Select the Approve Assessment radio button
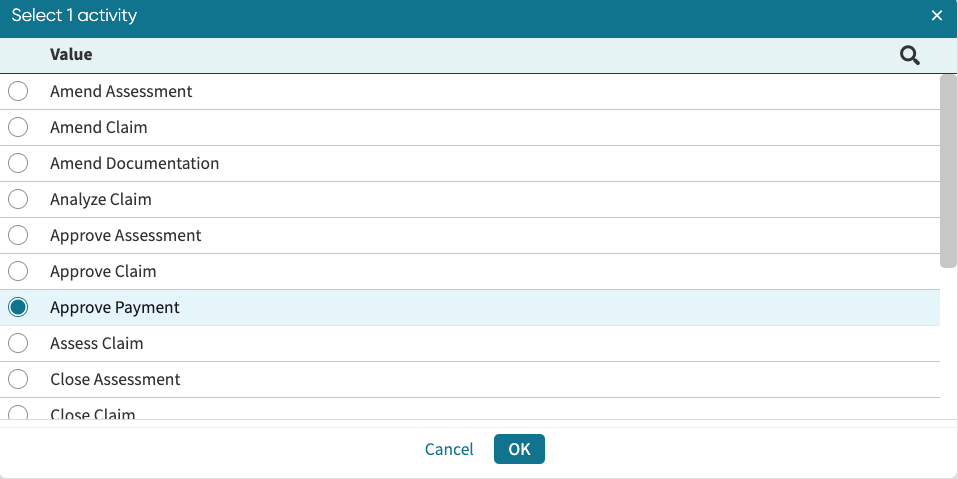The width and height of the screenshot is (958, 479). [x=18, y=236]
